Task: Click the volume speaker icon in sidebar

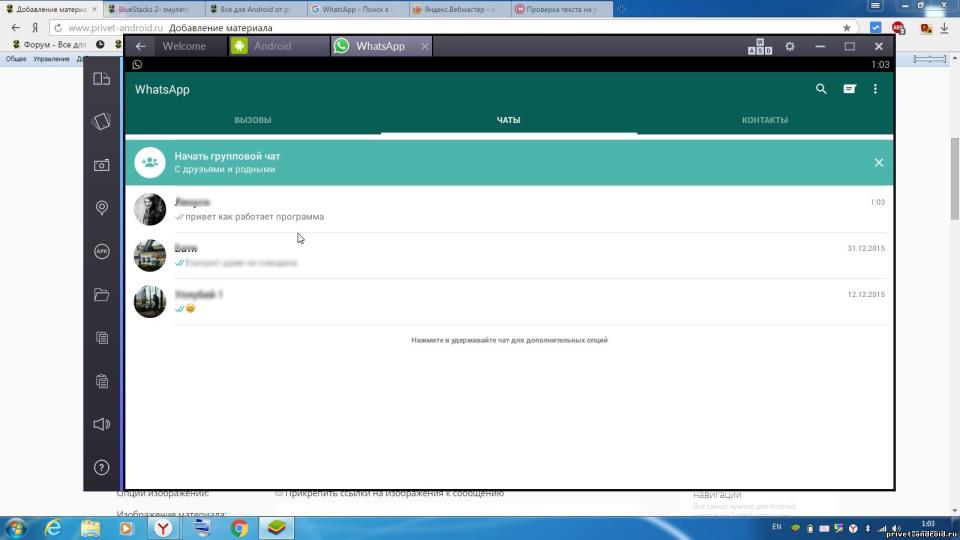Action: pyautogui.click(x=101, y=424)
